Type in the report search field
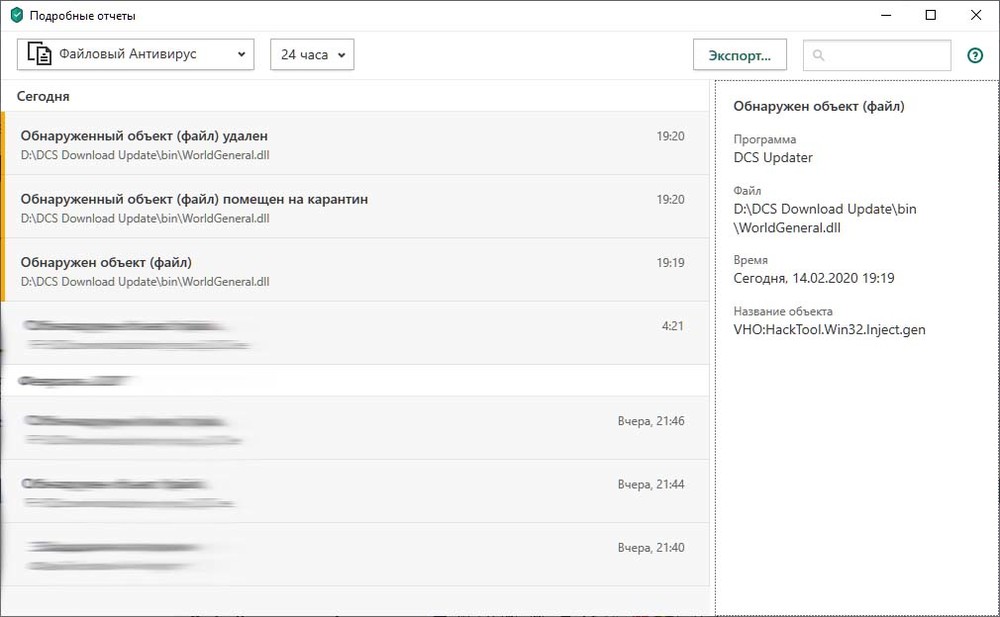 click(886, 56)
